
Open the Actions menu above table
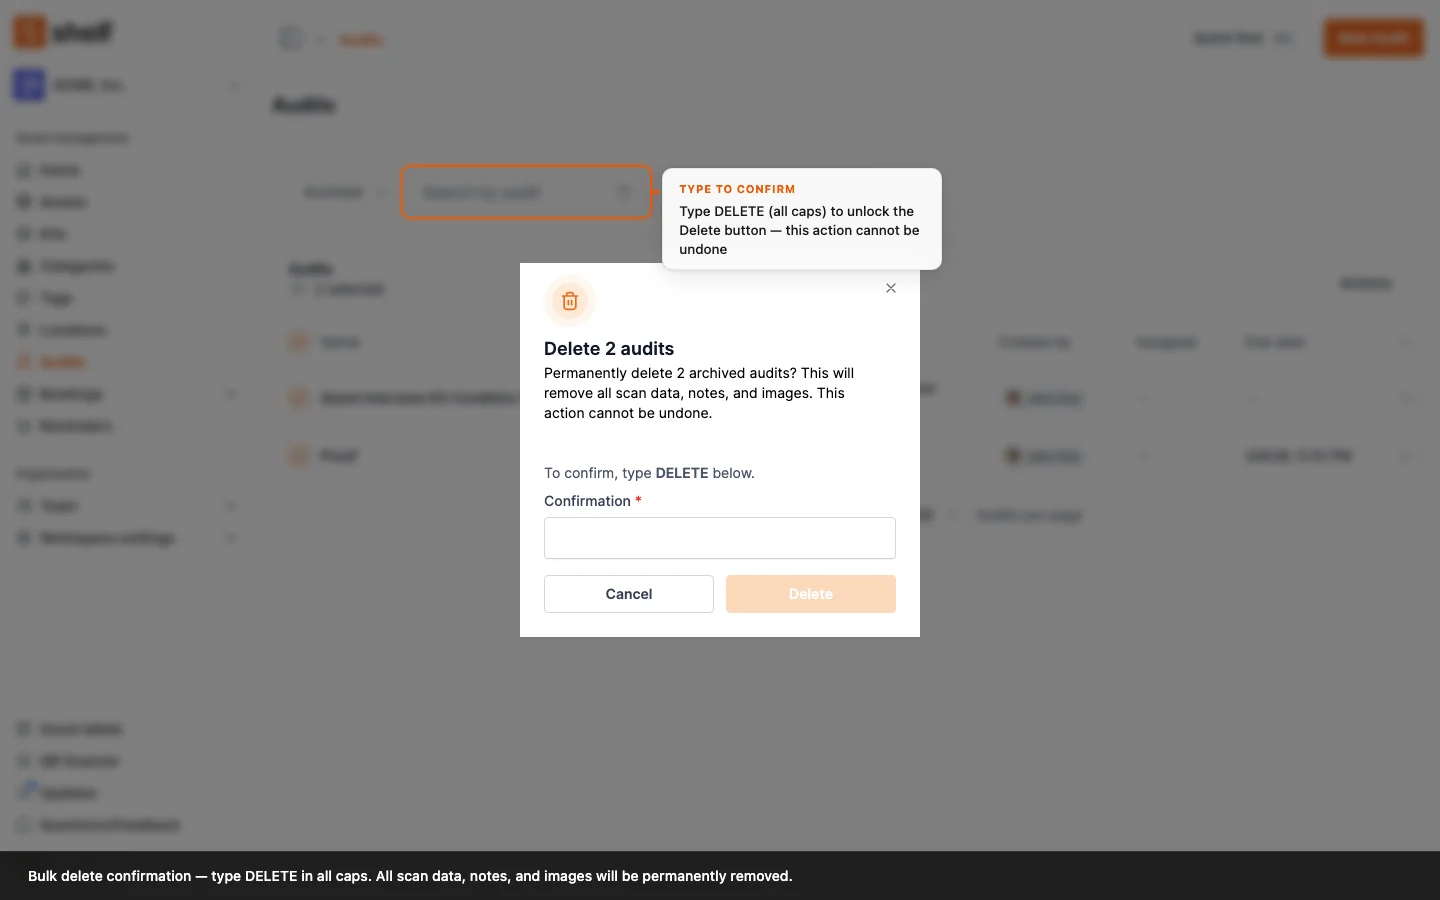[x=1366, y=284]
